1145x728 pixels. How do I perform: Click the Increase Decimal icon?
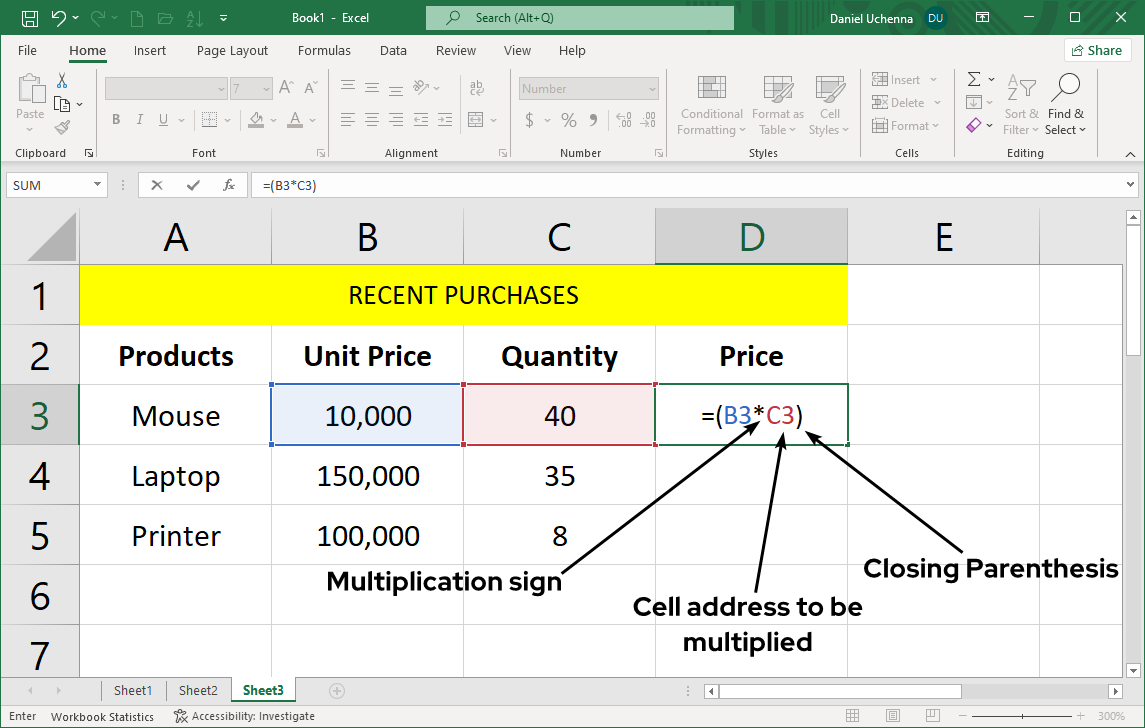coord(623,119)
